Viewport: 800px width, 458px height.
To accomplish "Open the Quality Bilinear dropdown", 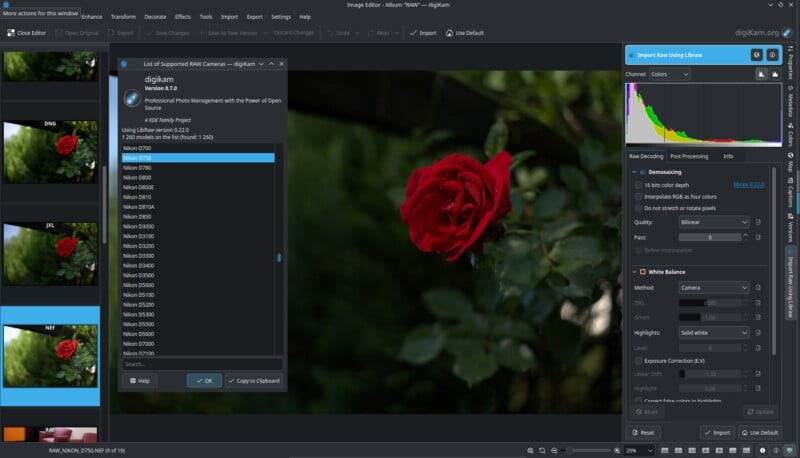I will click(x=713, y=222).
